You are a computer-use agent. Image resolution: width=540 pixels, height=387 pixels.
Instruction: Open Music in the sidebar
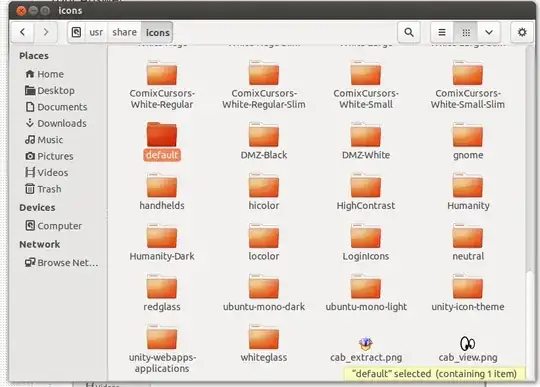(44, 140)
